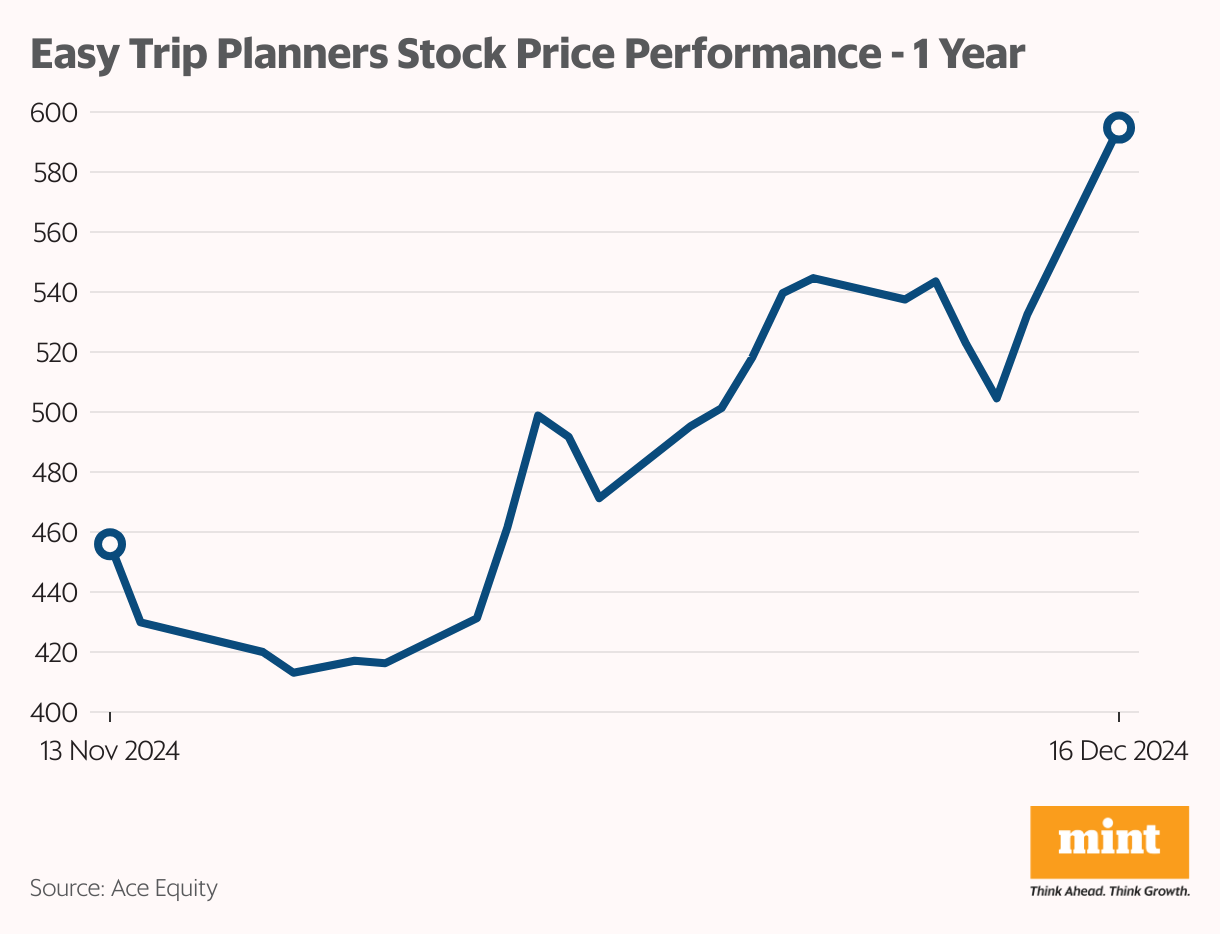Click the '13 Nov 2024' date label
The width and height of the screenshot is (1220, 934).
(x=110, y=751)
